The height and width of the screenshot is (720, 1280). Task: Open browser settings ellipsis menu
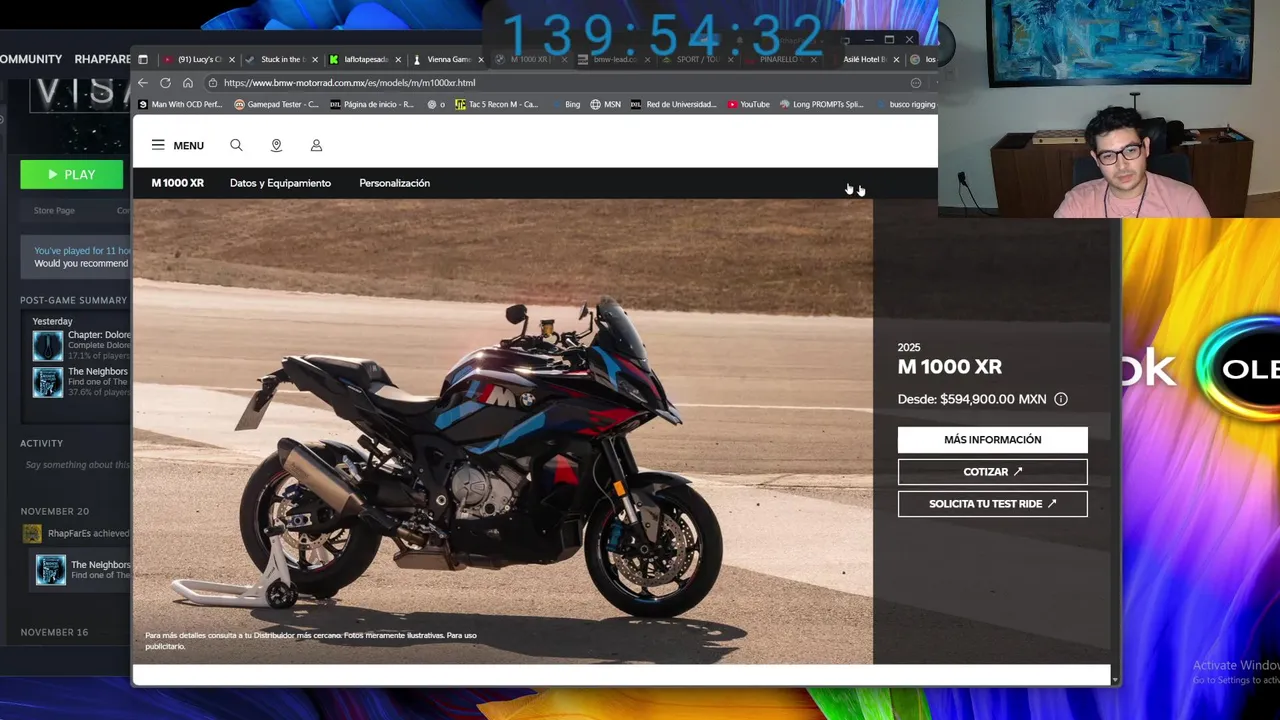click(x=915, y=83)
